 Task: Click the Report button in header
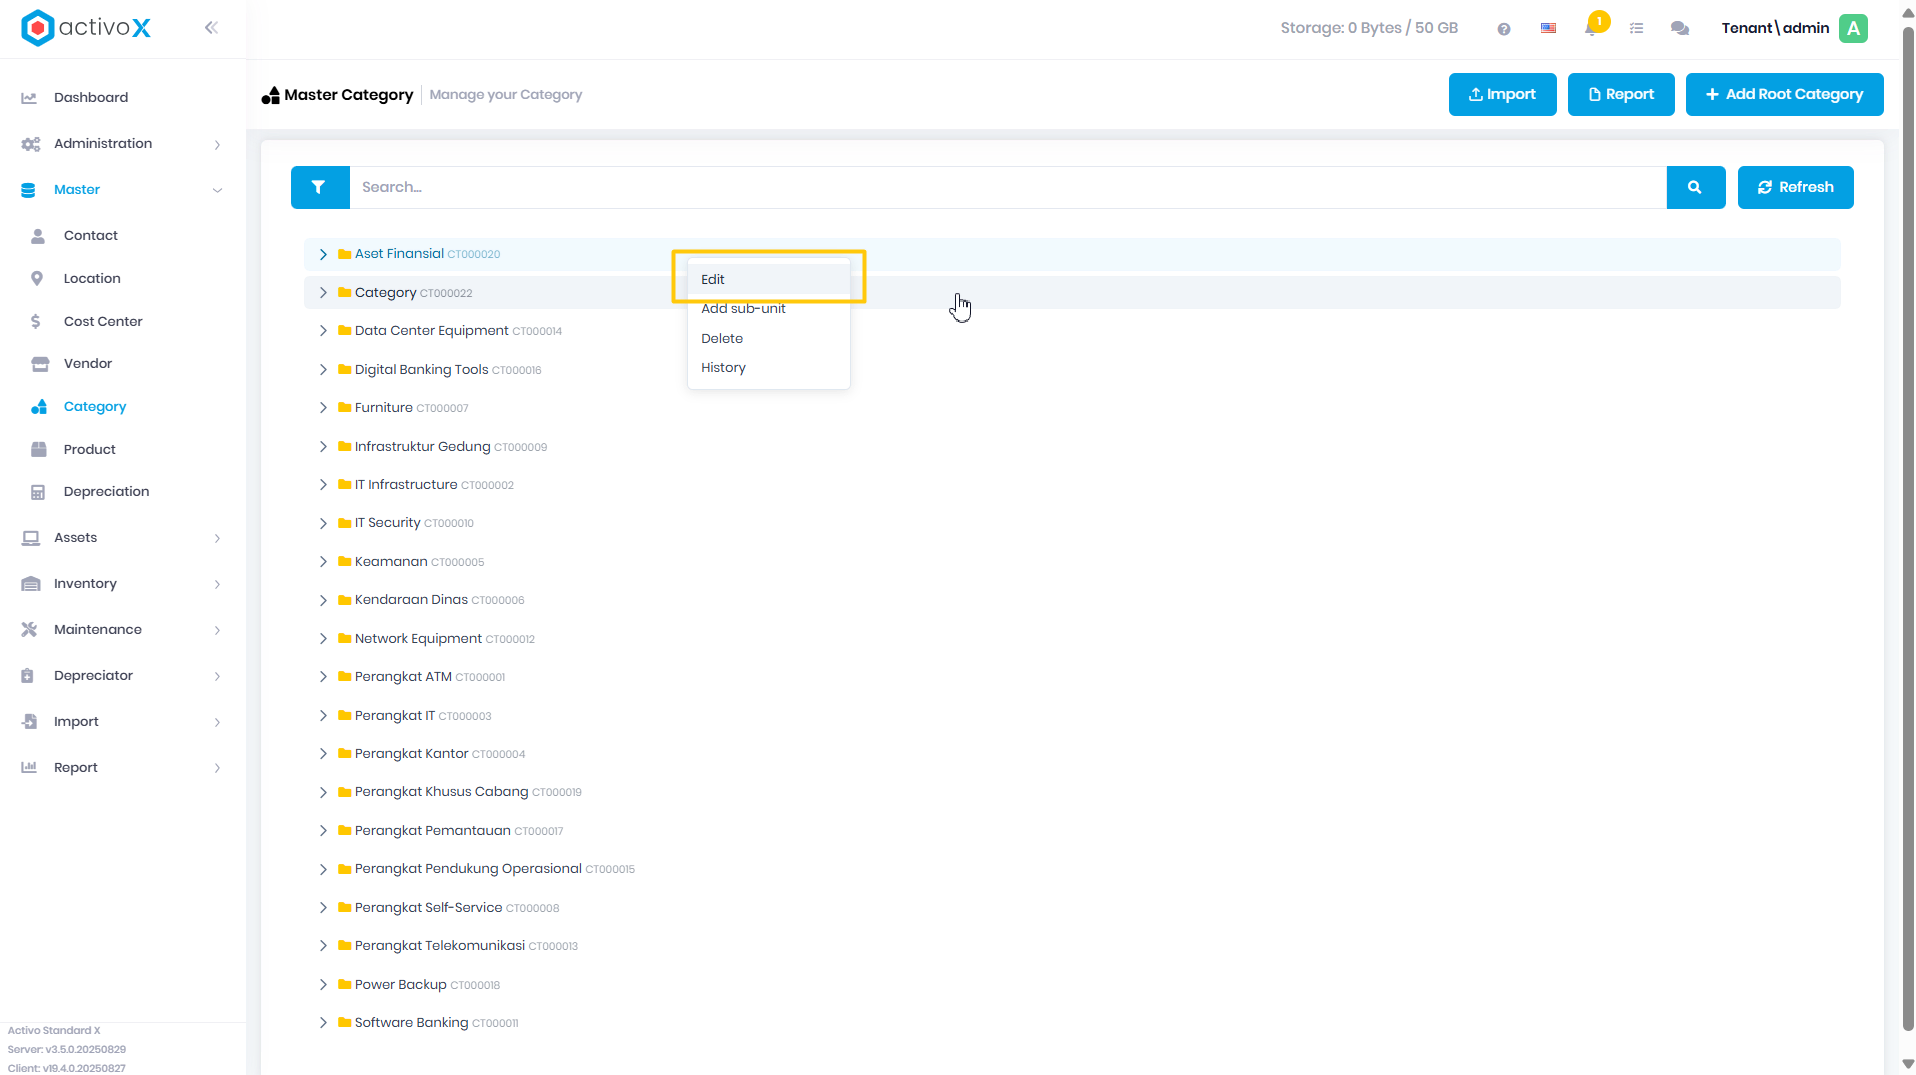1620,94
